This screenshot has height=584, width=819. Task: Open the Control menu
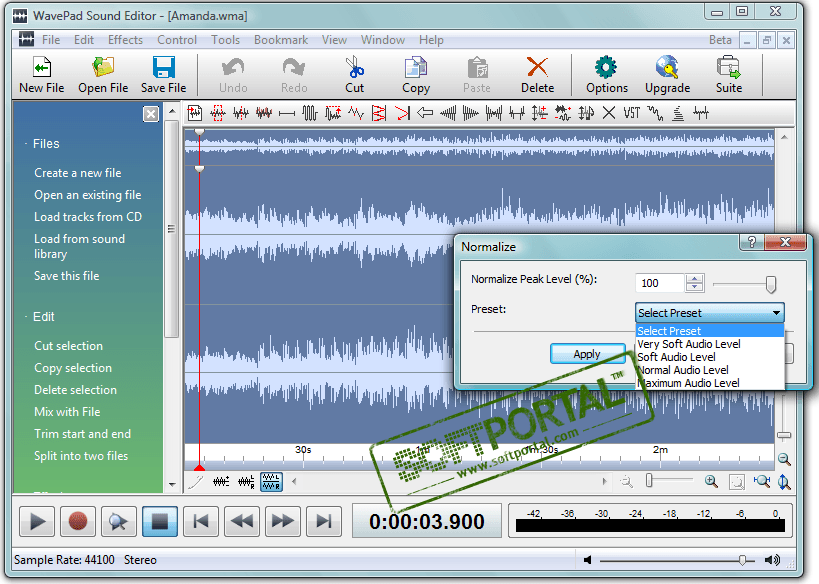coord(177,40)
